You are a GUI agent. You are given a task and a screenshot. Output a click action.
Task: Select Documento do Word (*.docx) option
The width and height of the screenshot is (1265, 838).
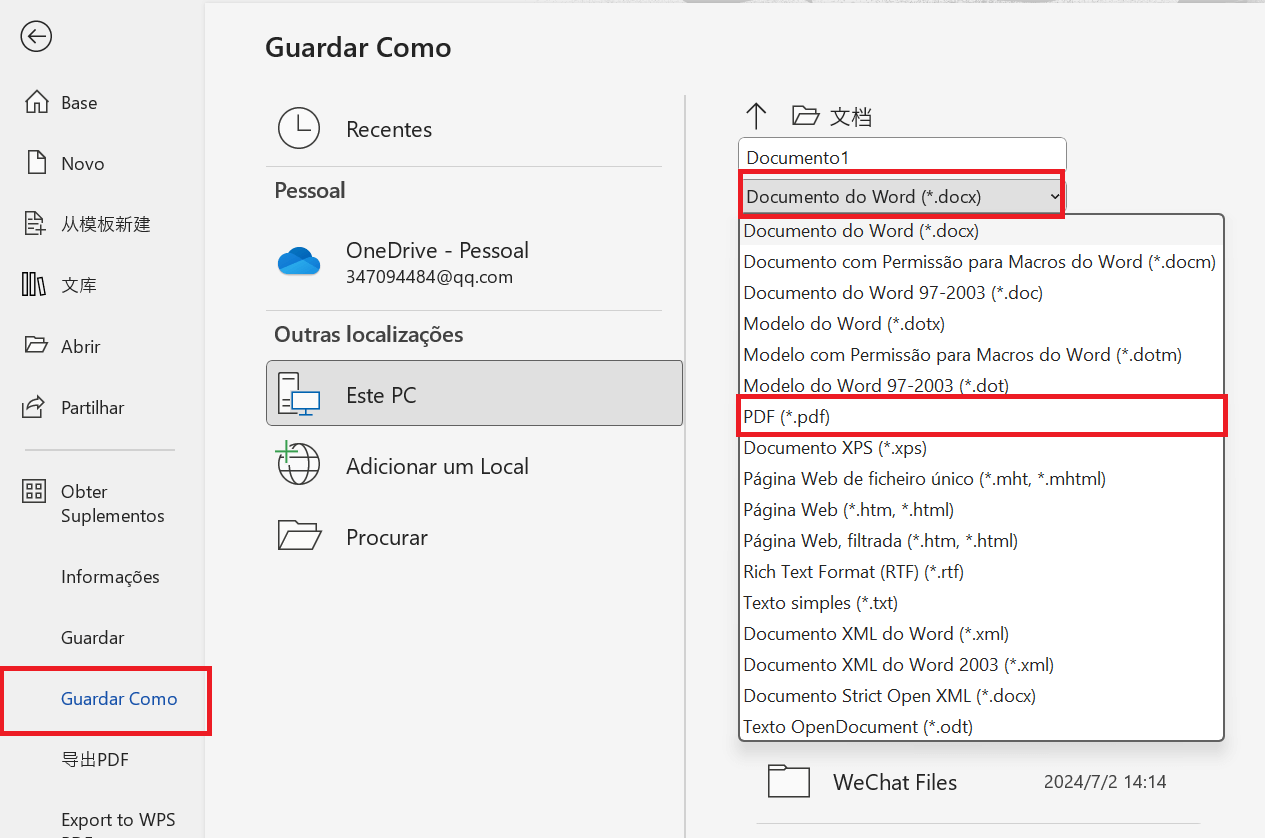point(981,231)
